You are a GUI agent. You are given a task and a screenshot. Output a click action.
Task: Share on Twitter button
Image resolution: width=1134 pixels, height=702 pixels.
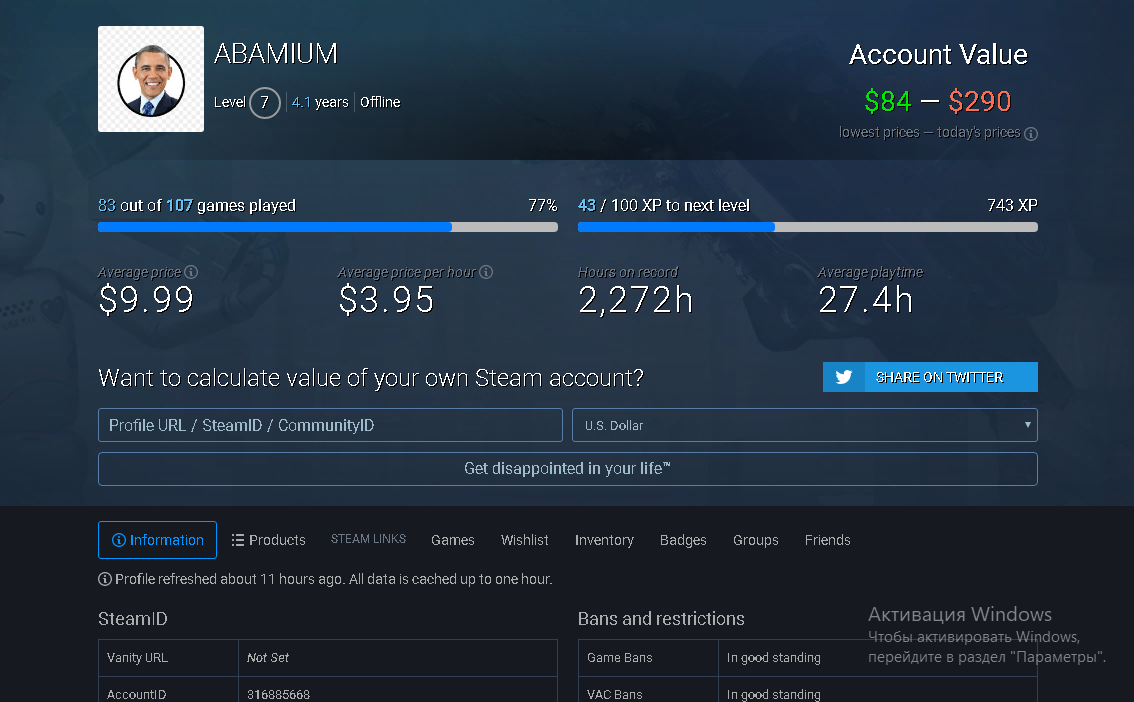click(930, 377)
